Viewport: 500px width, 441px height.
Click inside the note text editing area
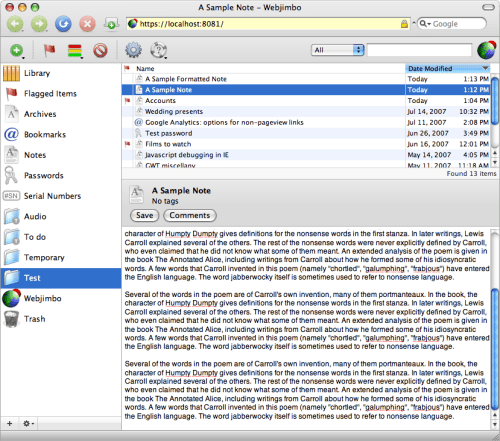[x=307, y=328]
